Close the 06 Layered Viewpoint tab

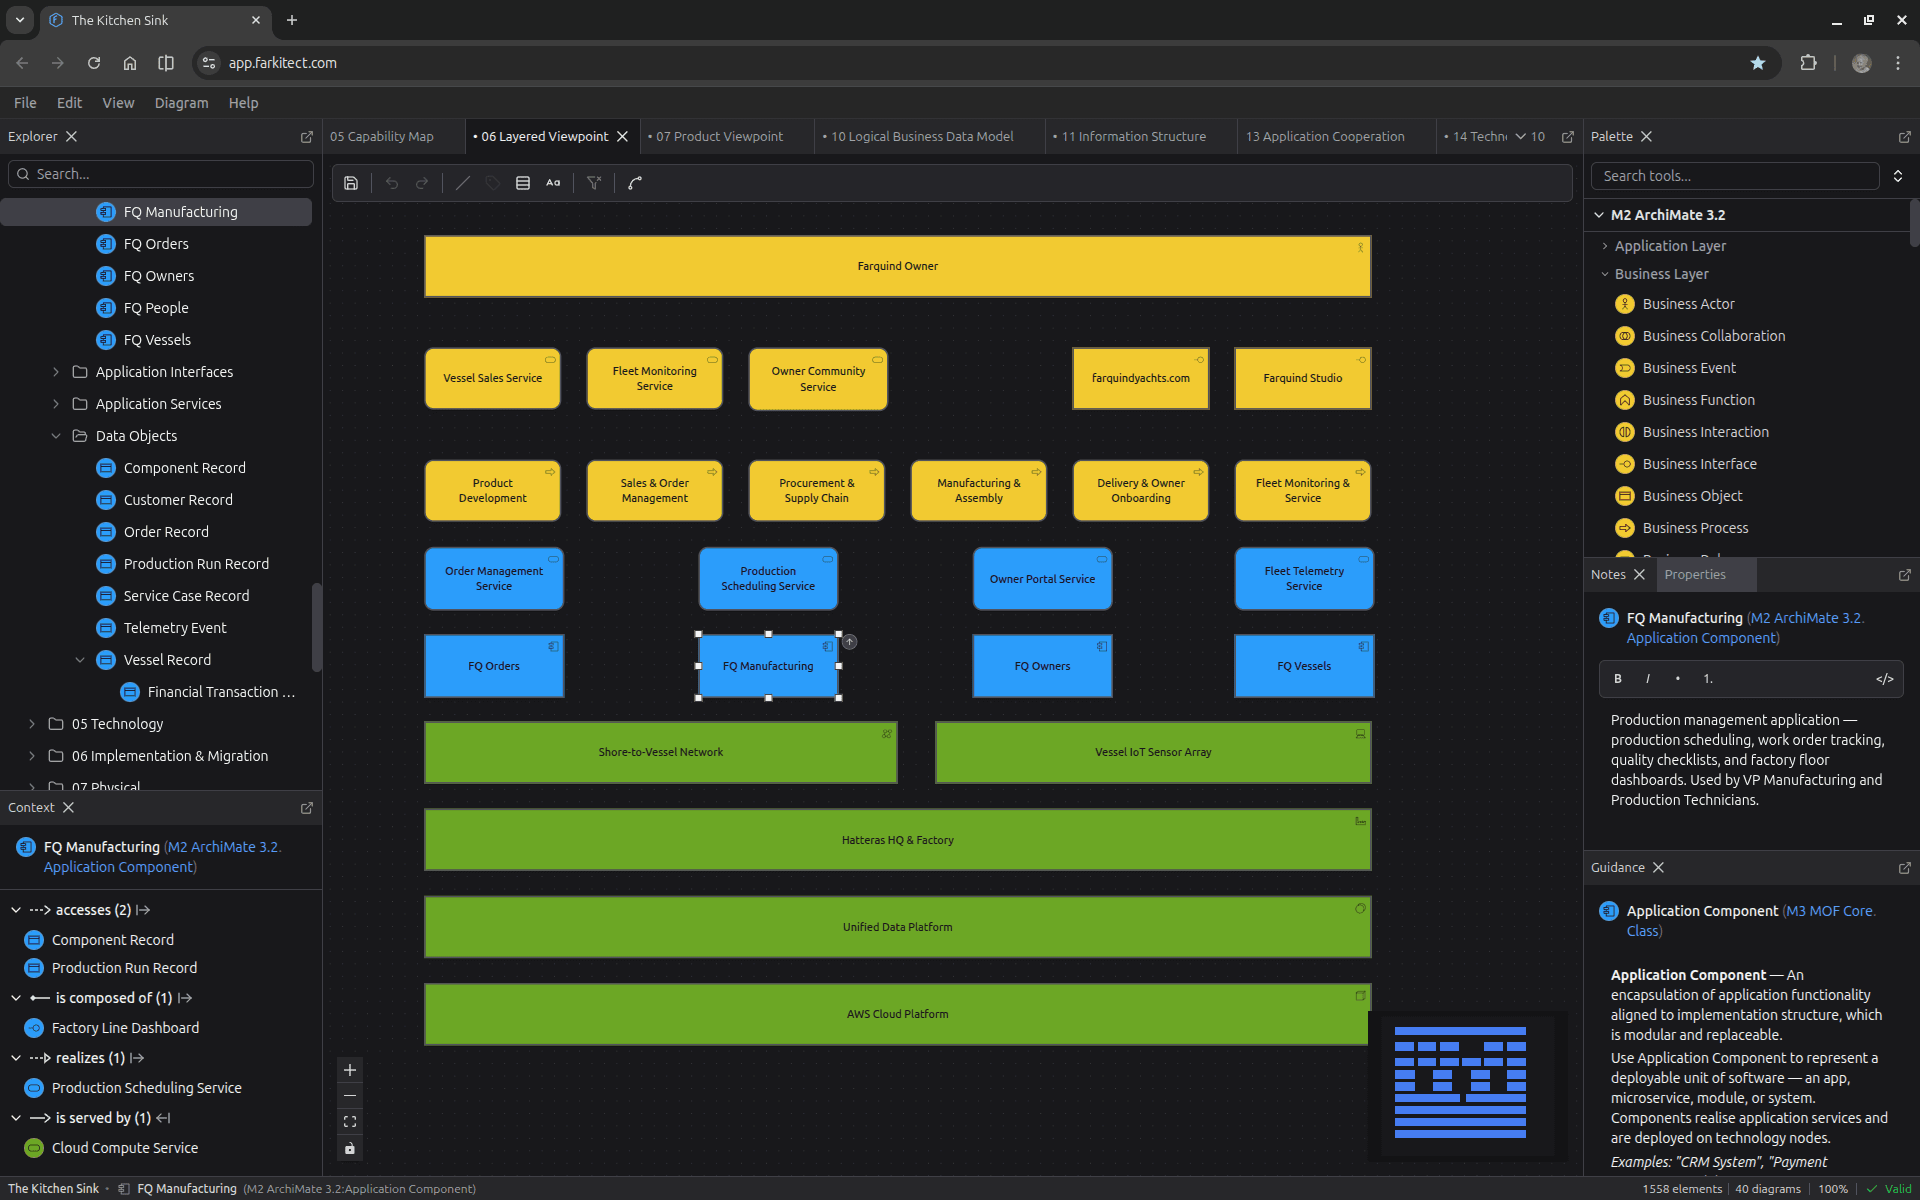[622, 137]
